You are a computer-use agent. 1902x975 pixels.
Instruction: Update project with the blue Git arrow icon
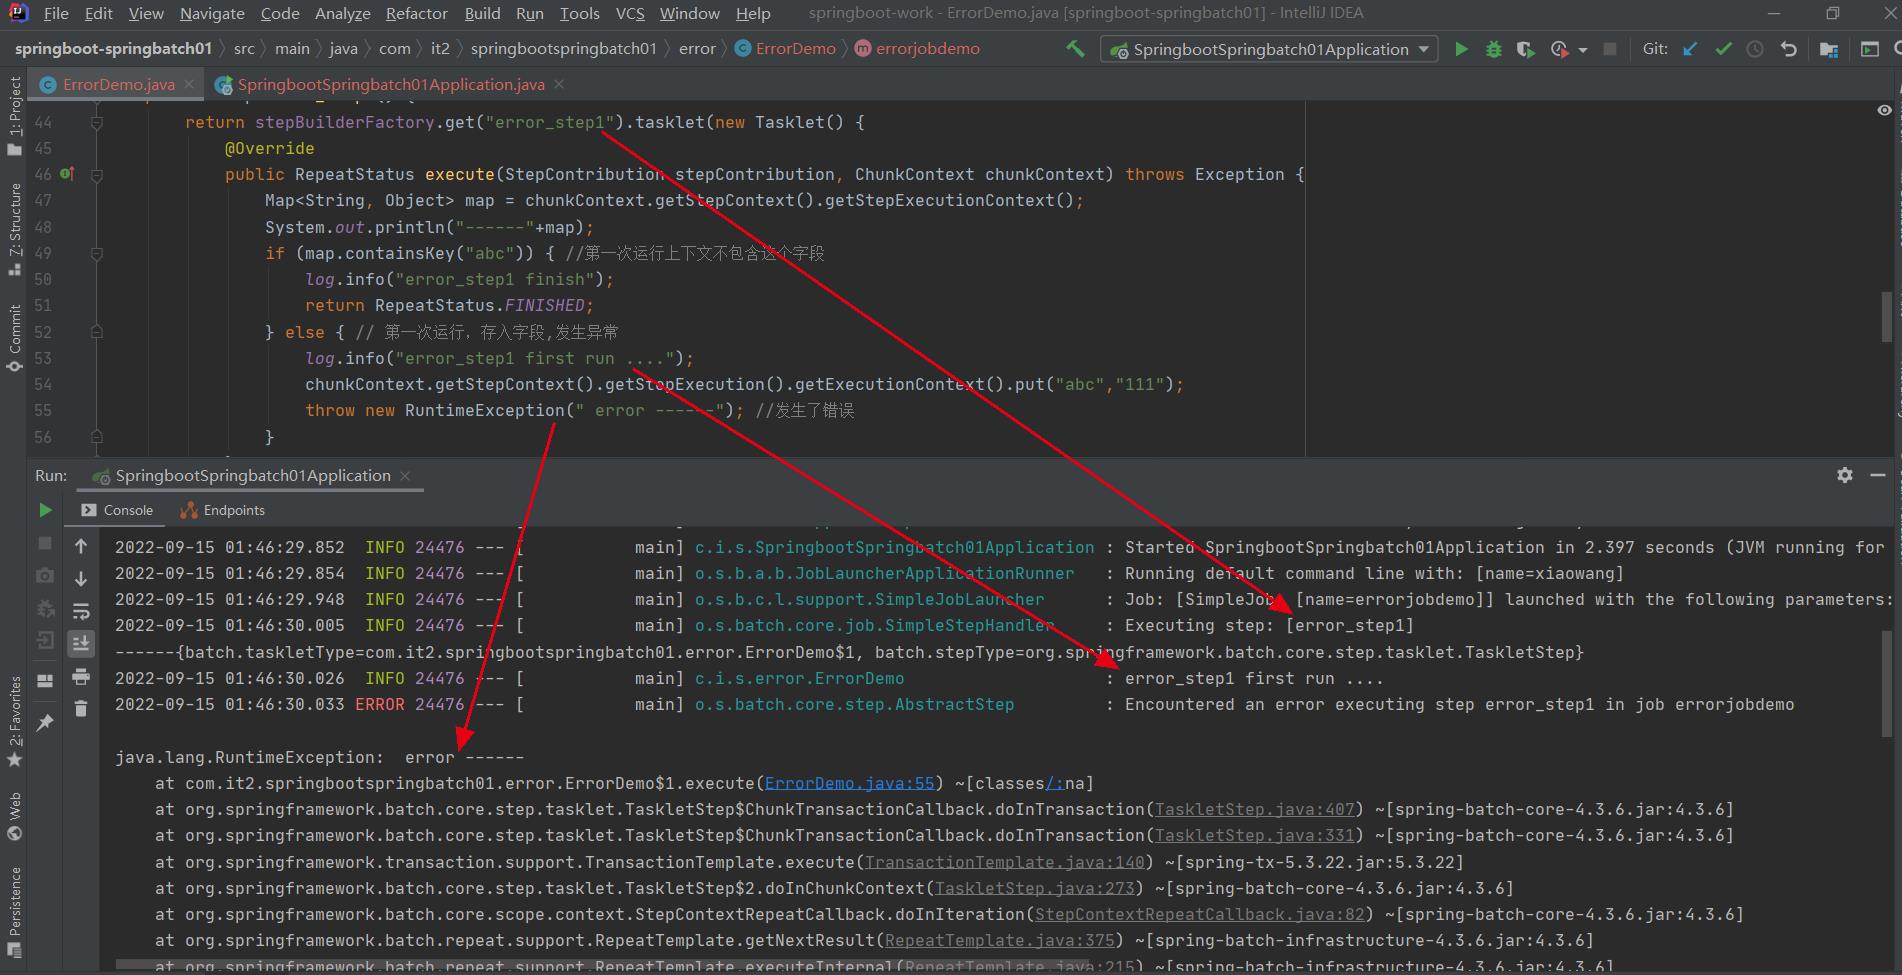tap(1690, 48)
